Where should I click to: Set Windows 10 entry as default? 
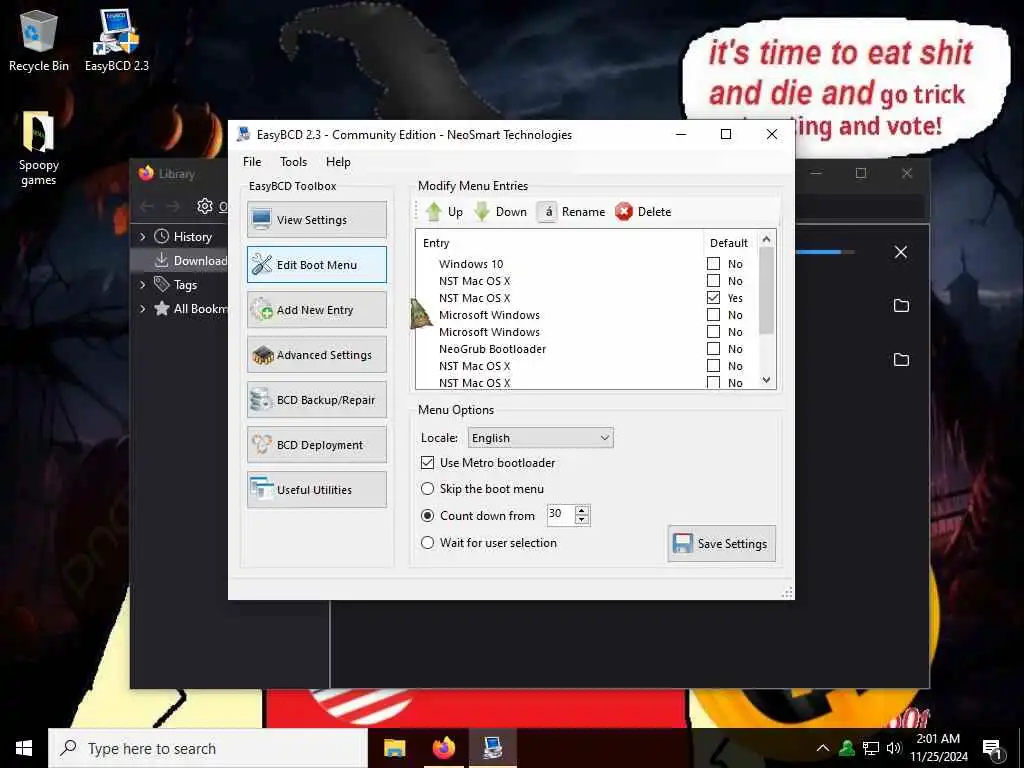click(713, 264)
